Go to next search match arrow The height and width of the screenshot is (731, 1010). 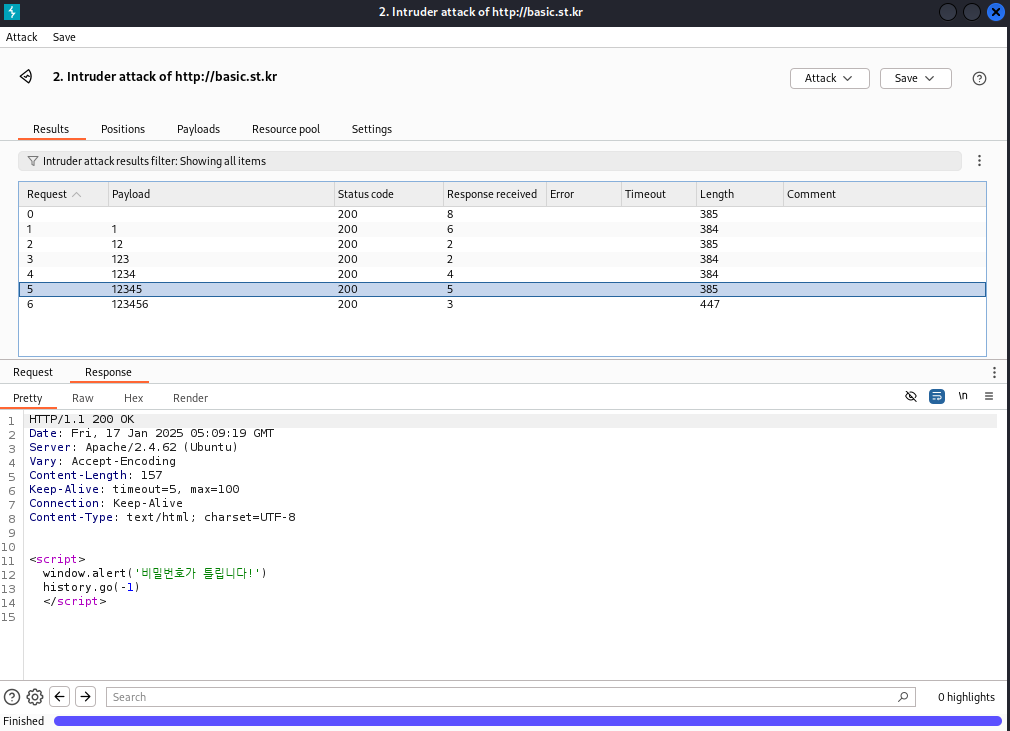tap(85, 697)
